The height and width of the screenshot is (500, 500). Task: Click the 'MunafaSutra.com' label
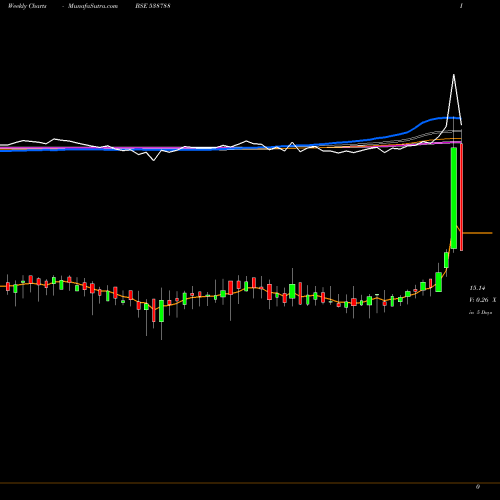click(93, 6)
